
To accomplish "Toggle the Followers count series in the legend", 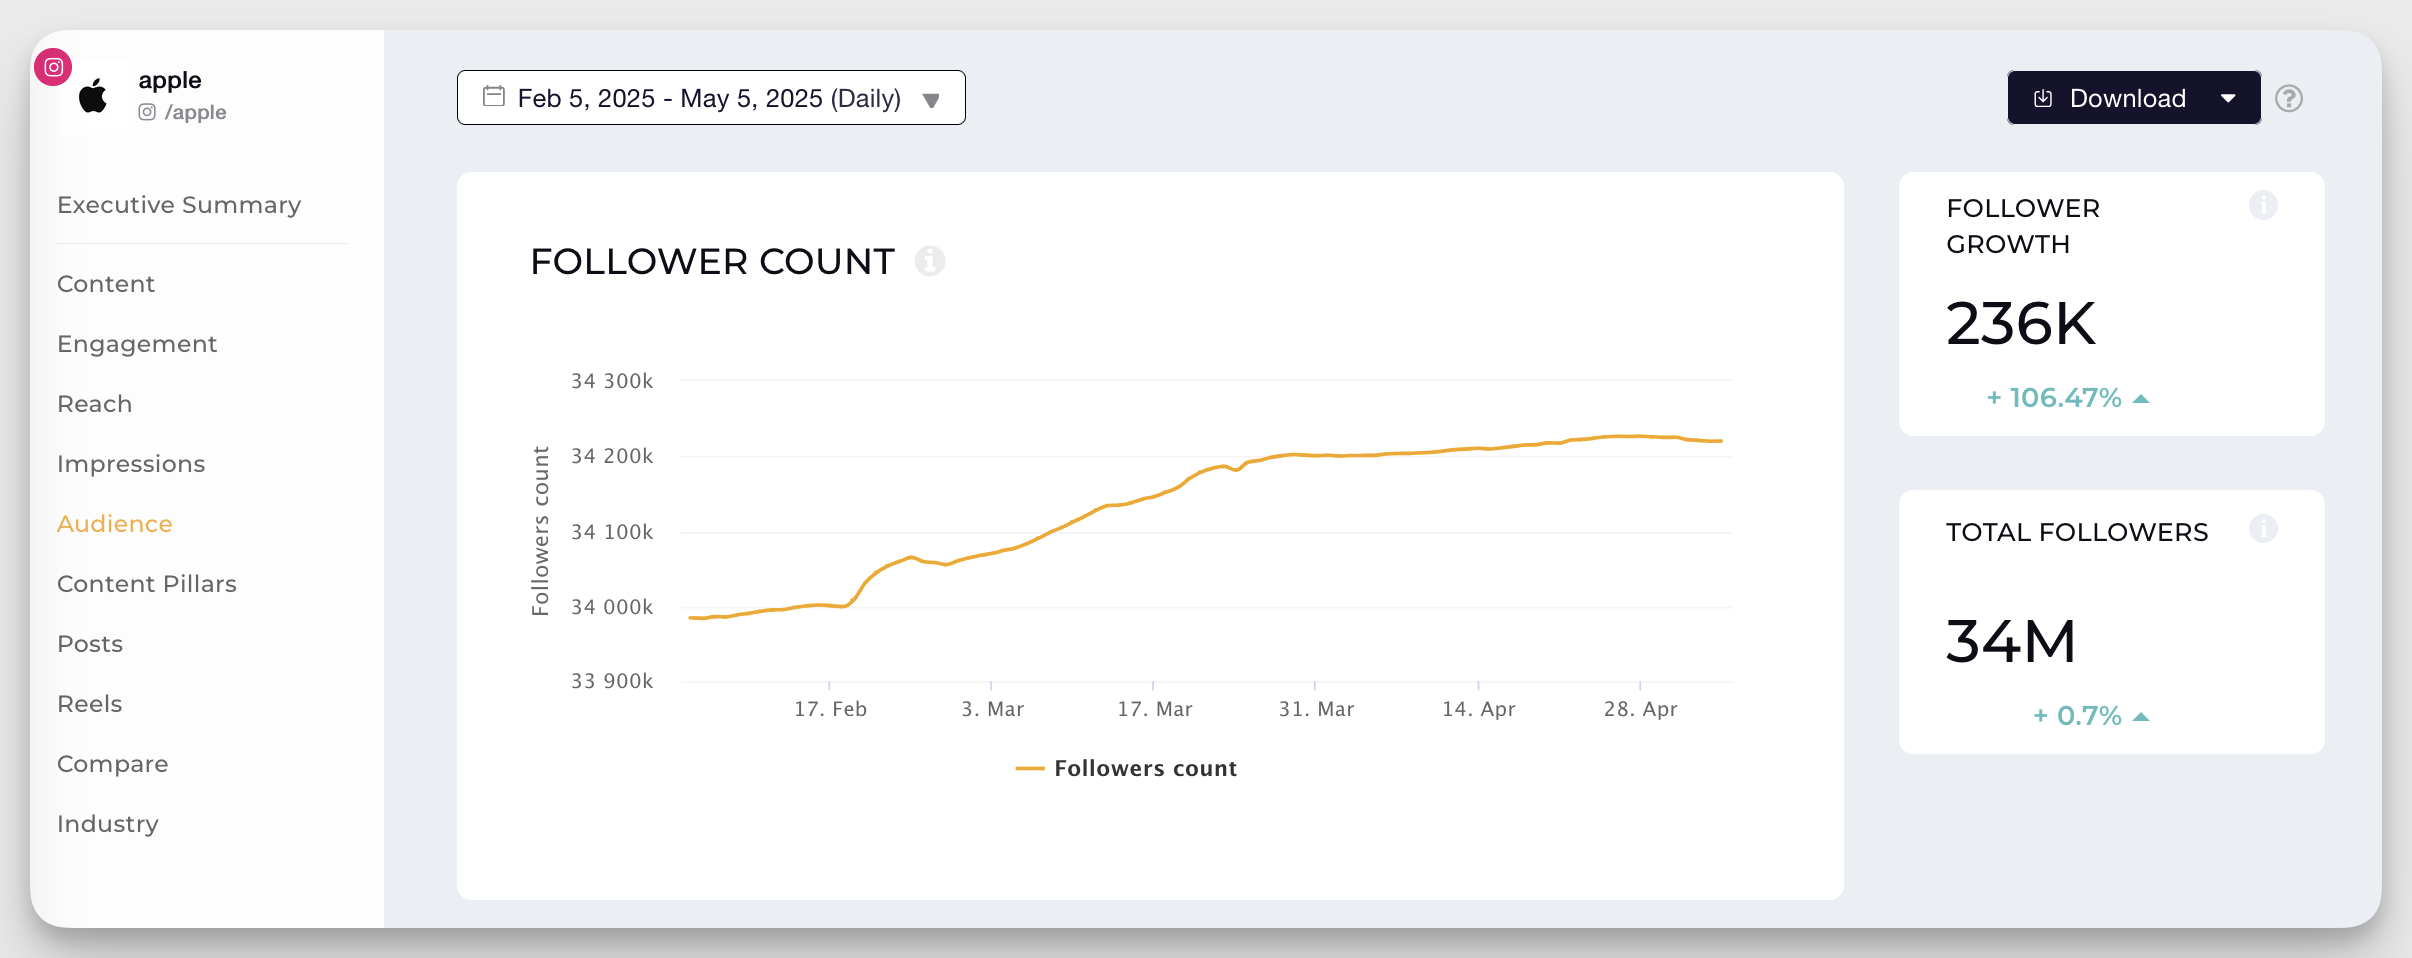I will pos(1127,768).
